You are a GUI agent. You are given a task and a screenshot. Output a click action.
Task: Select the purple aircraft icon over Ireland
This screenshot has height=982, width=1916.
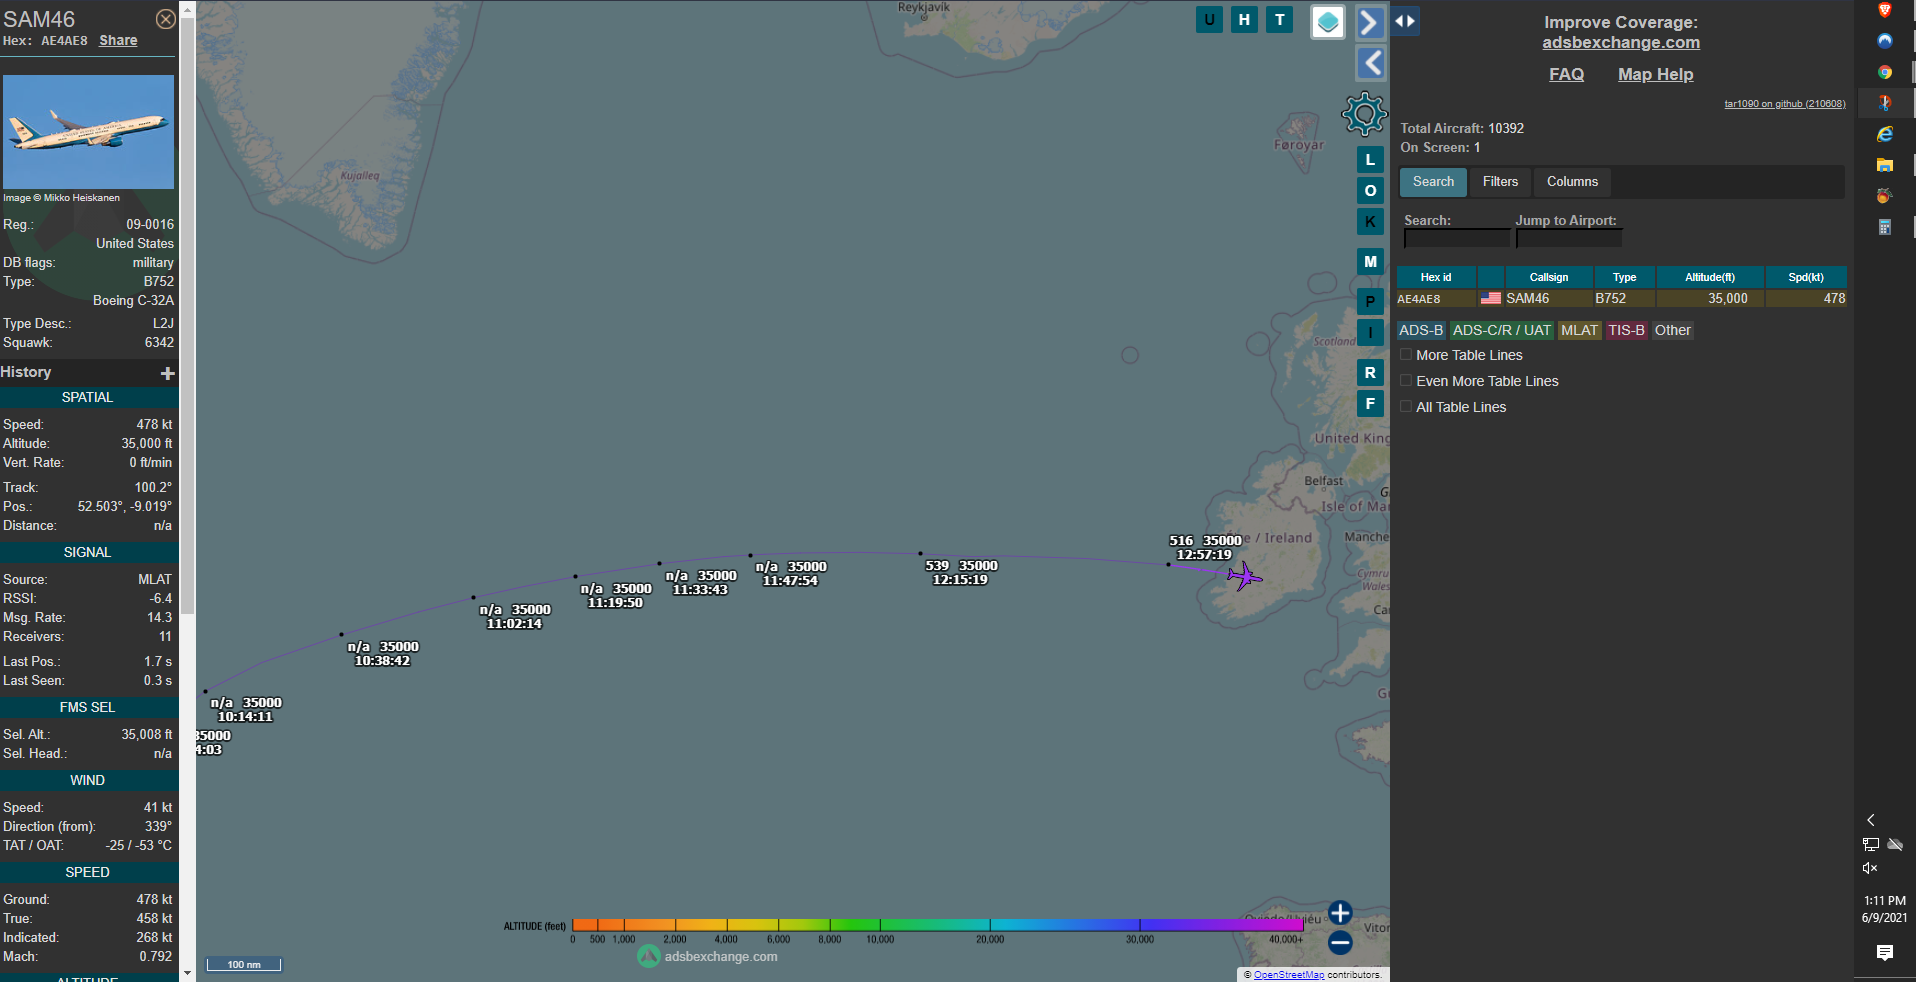coord(1244,576)
